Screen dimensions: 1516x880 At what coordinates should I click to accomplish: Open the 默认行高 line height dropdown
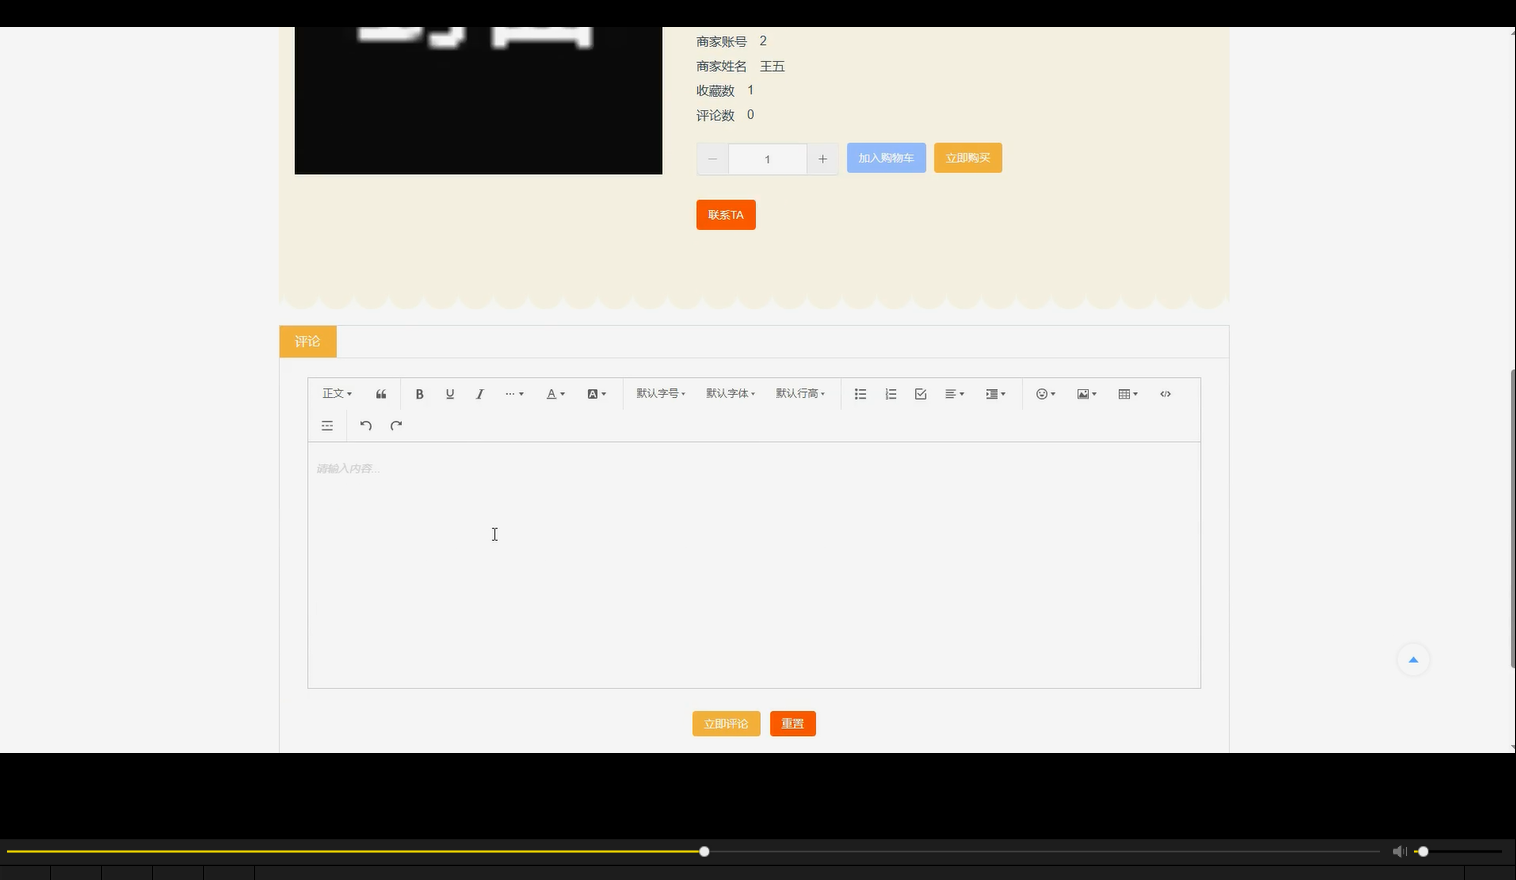click(801, 394)
